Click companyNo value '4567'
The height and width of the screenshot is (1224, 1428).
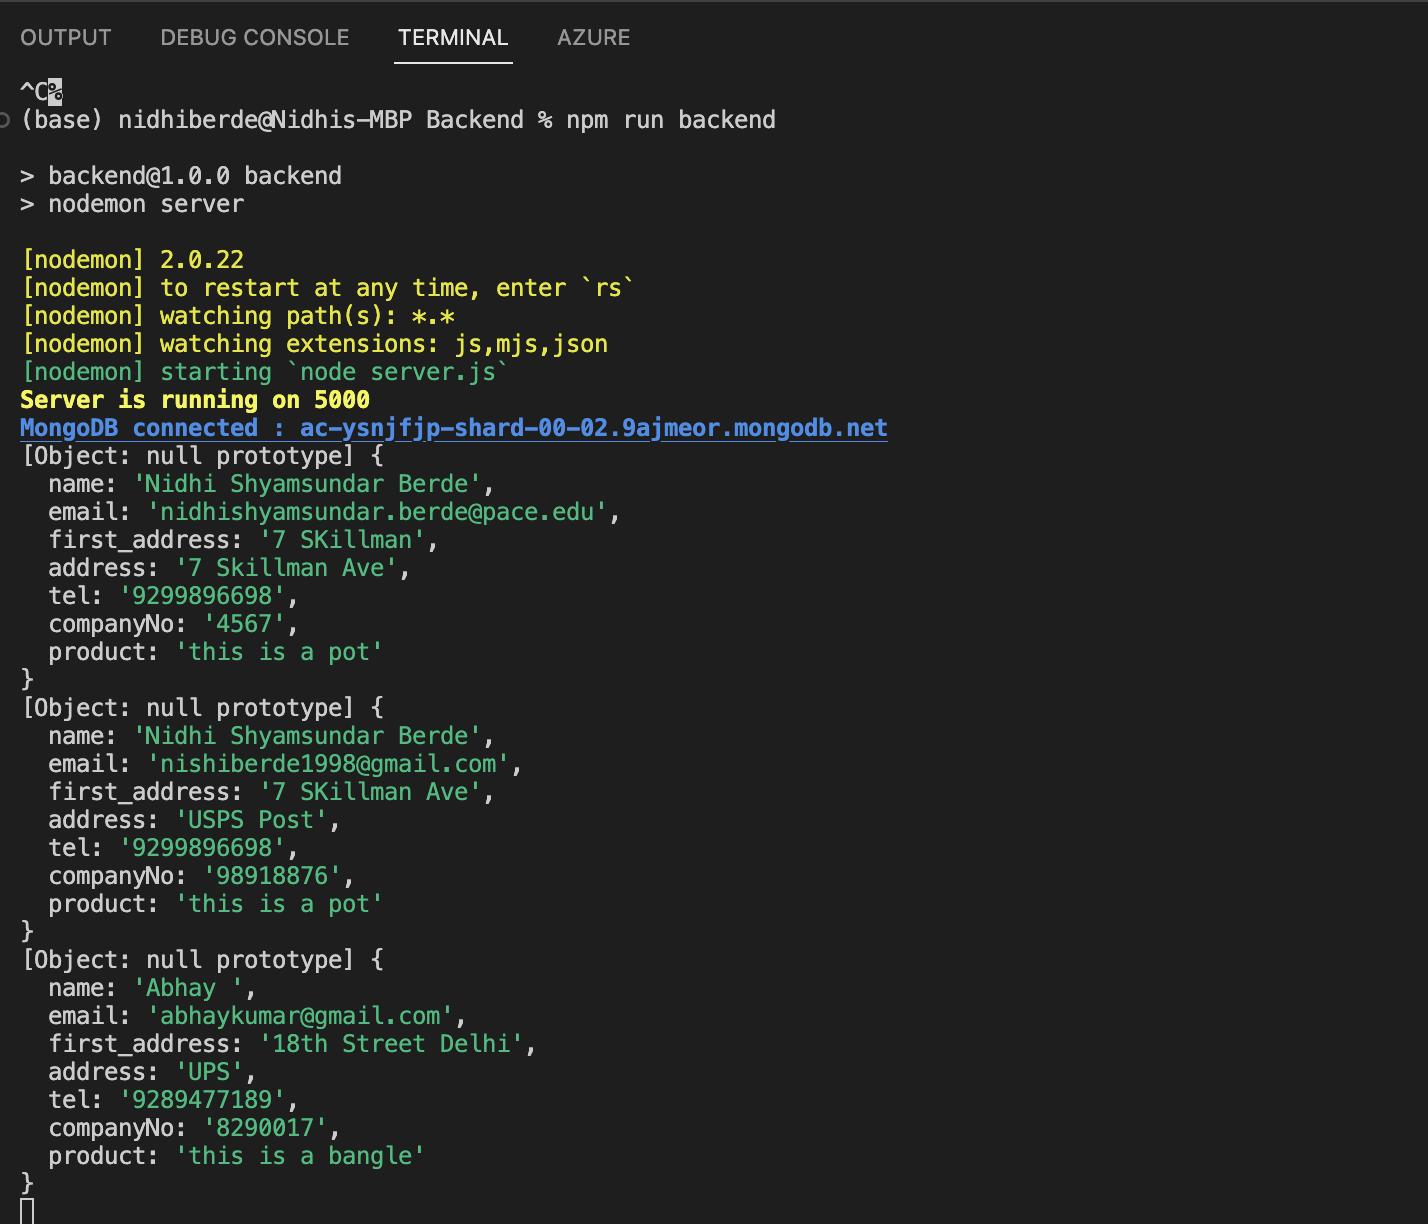point(244,624)
